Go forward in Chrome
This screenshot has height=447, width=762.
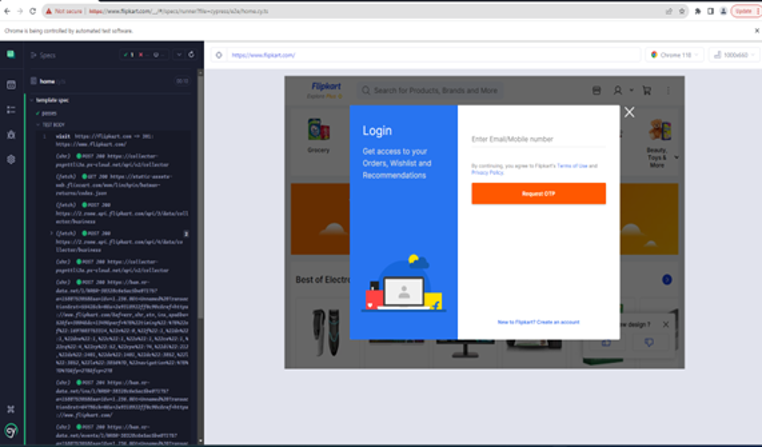(x=20, y=11)
